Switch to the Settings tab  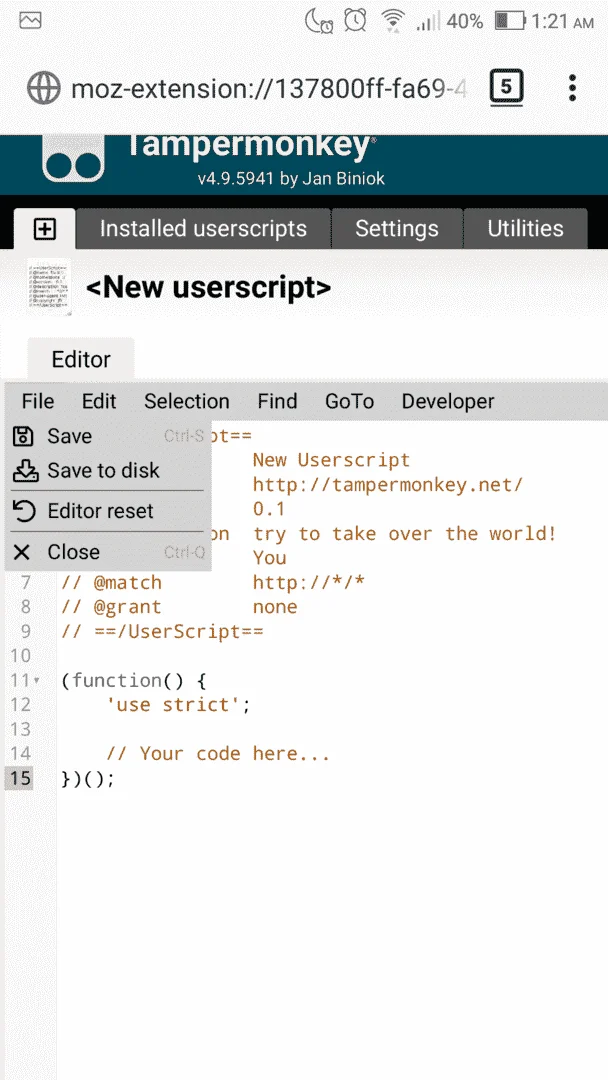[397, 229]
